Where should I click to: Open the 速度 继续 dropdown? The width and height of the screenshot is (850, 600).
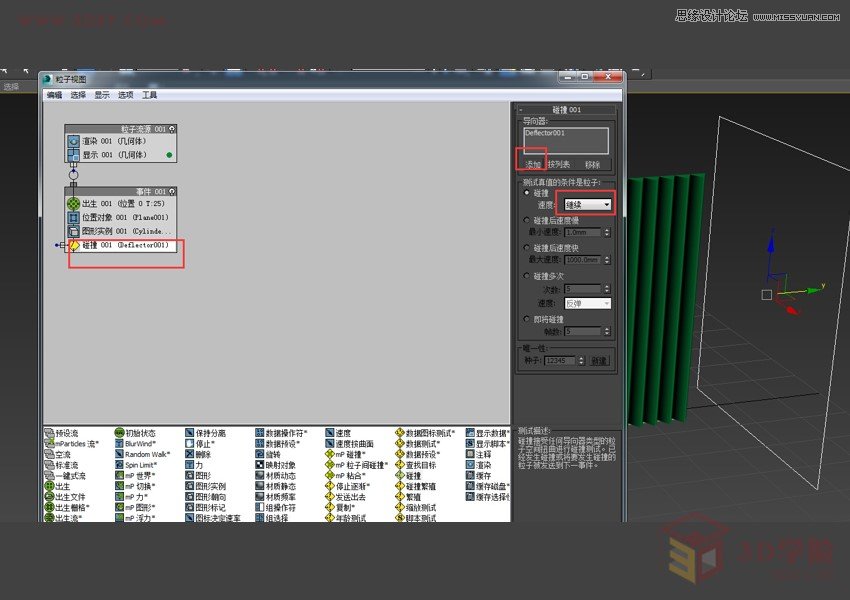588,205
